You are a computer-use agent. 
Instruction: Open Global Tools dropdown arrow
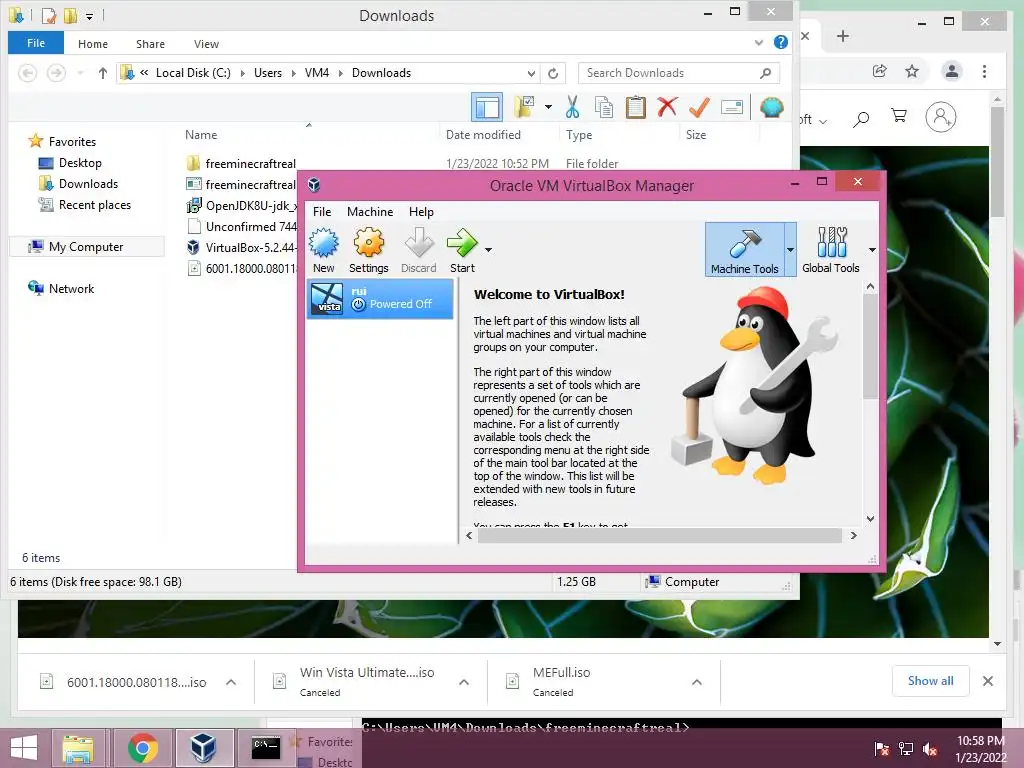pyautogui.click(x=872, y=250)
